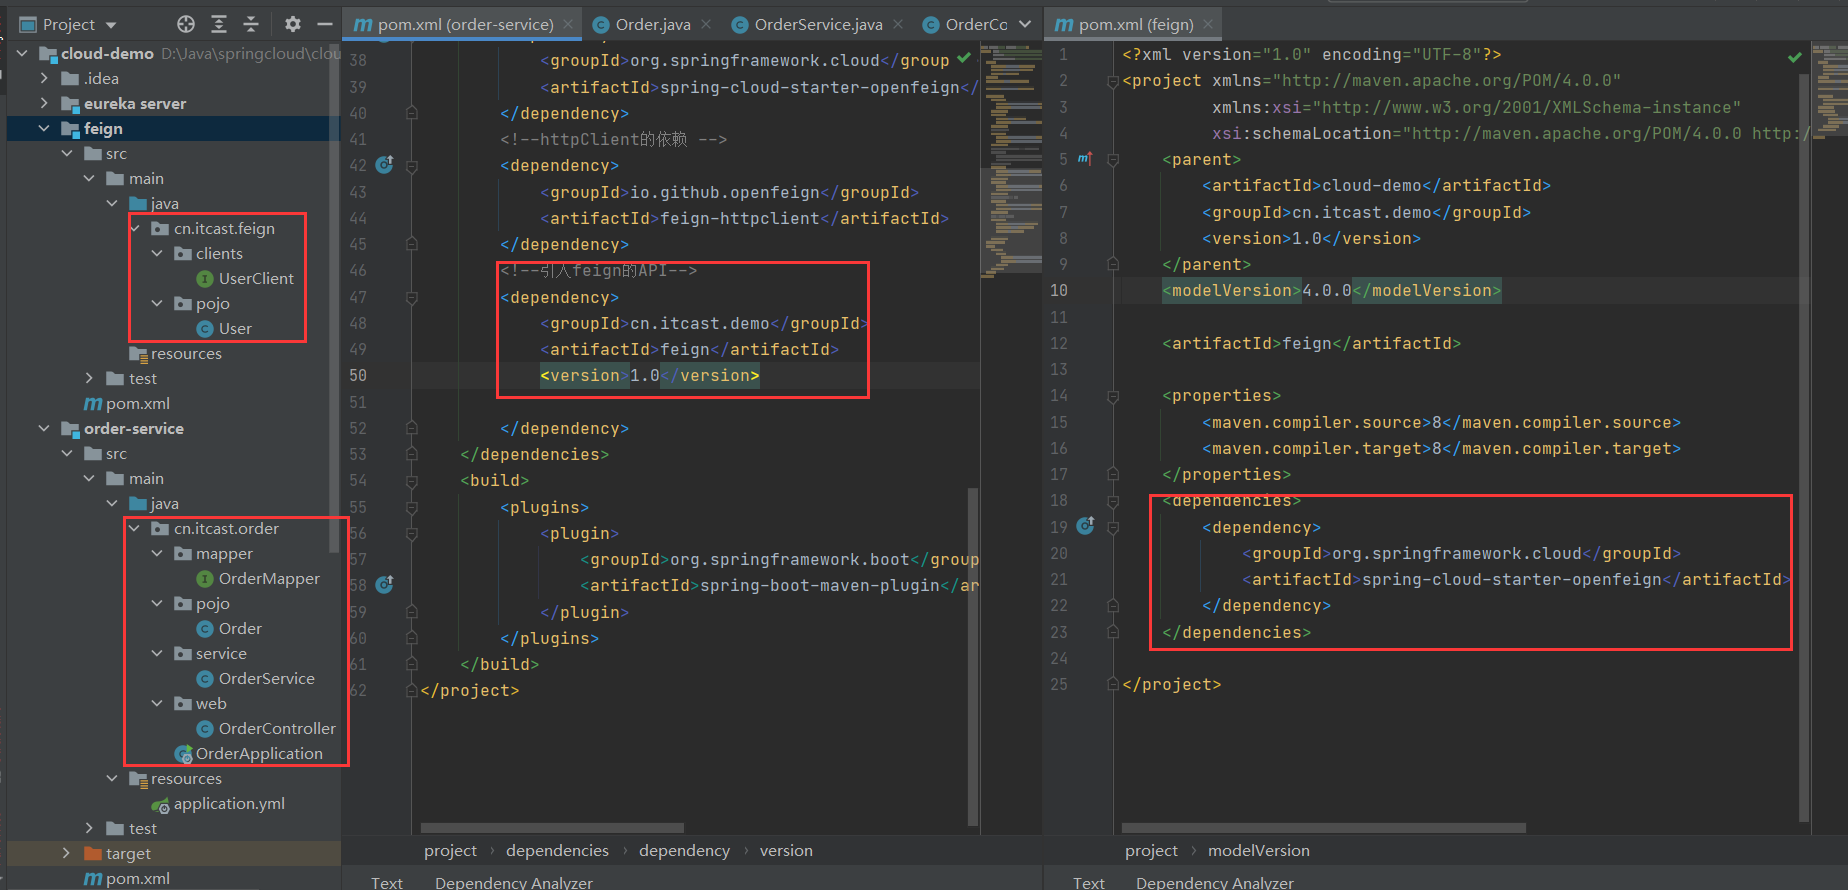Select the Text tab in feign pom editor
The height and width of the screenshot is (890, 1848).
point(1088,882)
